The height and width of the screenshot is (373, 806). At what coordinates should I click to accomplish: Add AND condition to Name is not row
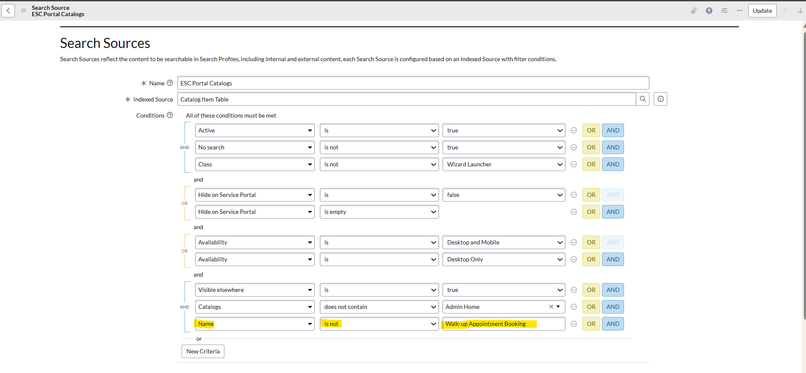coord(613,324)
